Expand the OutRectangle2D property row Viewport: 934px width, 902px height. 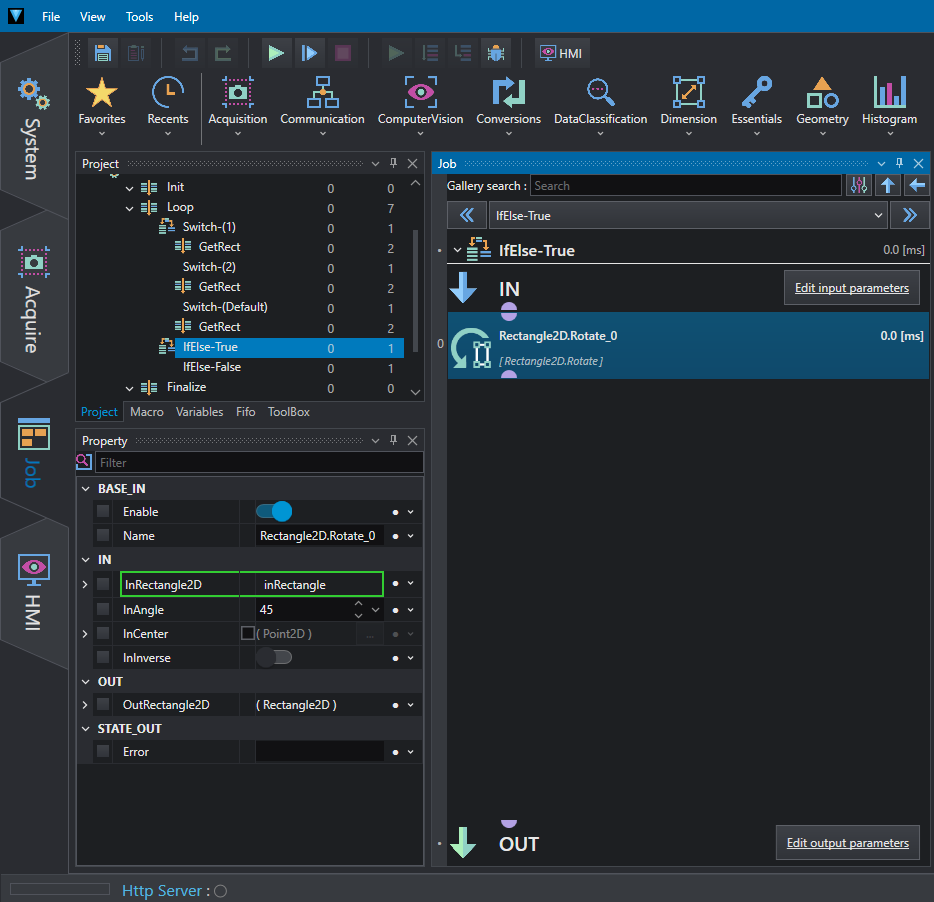tap(85, 705)
